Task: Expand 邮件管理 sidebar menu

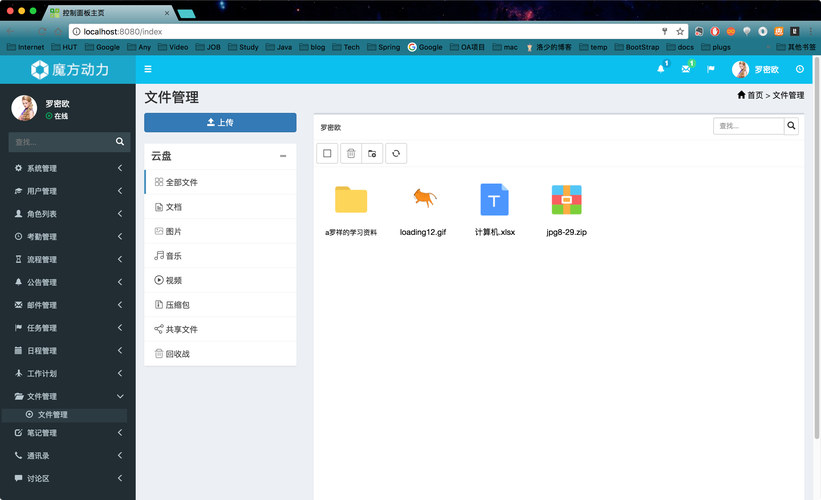Action: click(68, 305)
